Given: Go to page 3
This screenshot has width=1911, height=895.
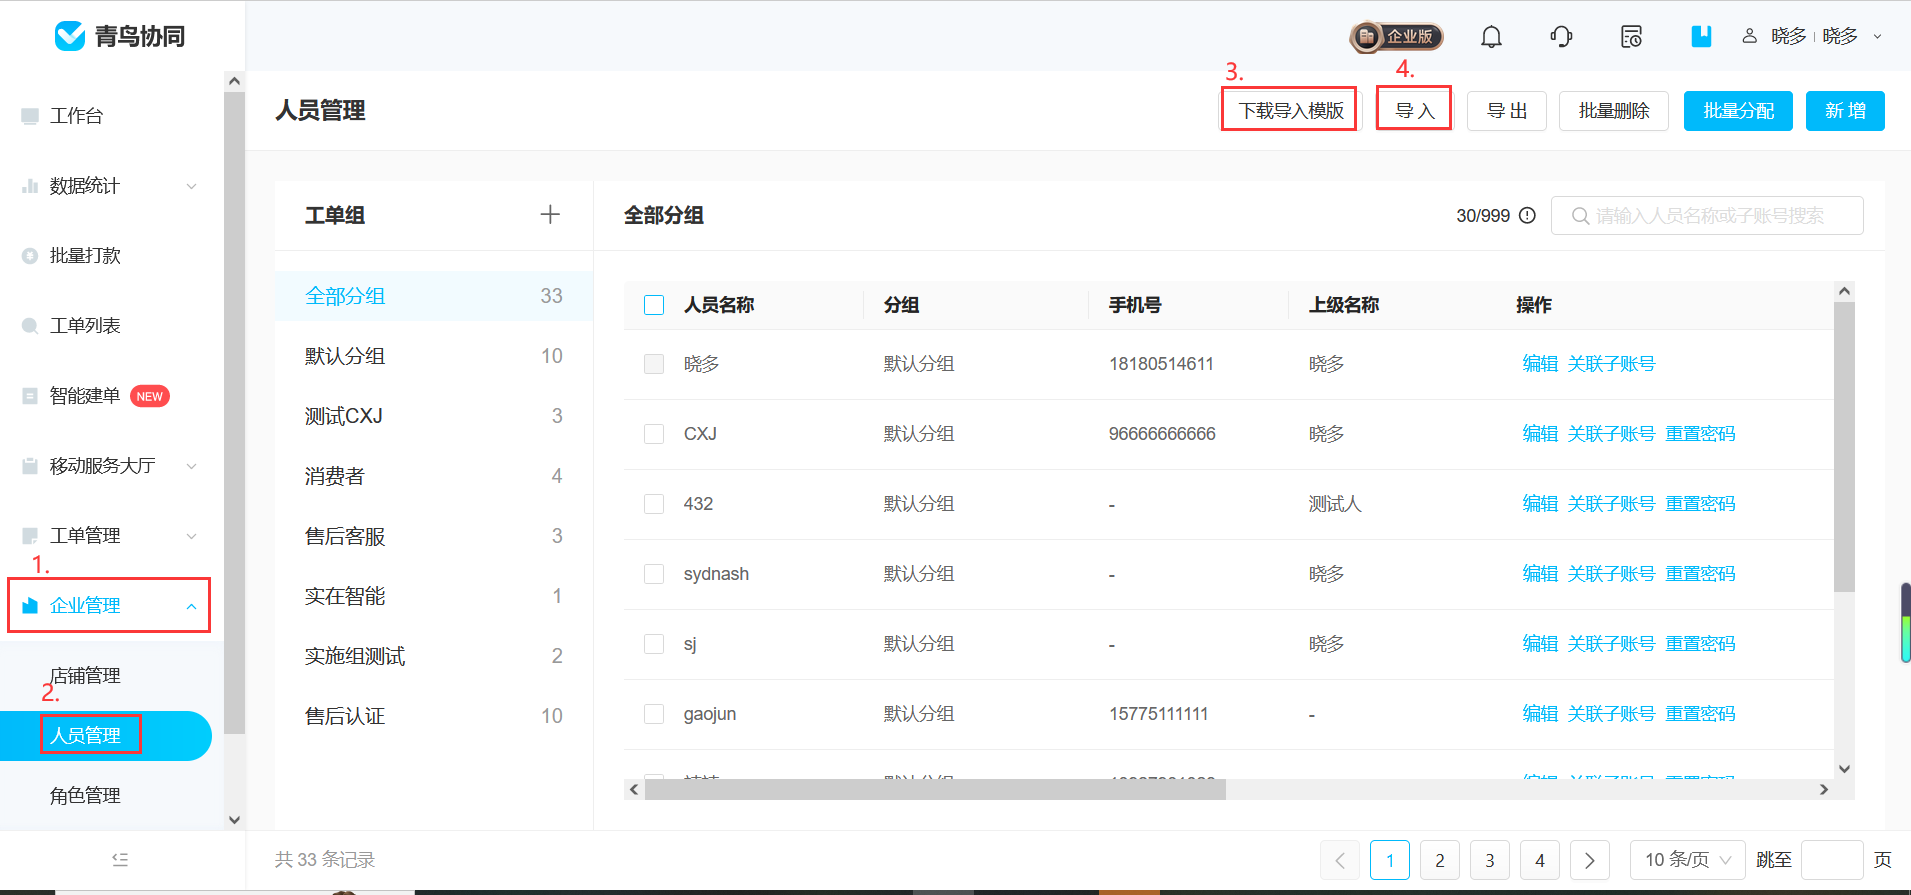Looking at the screenshot, I should (x=1490, y=860).
